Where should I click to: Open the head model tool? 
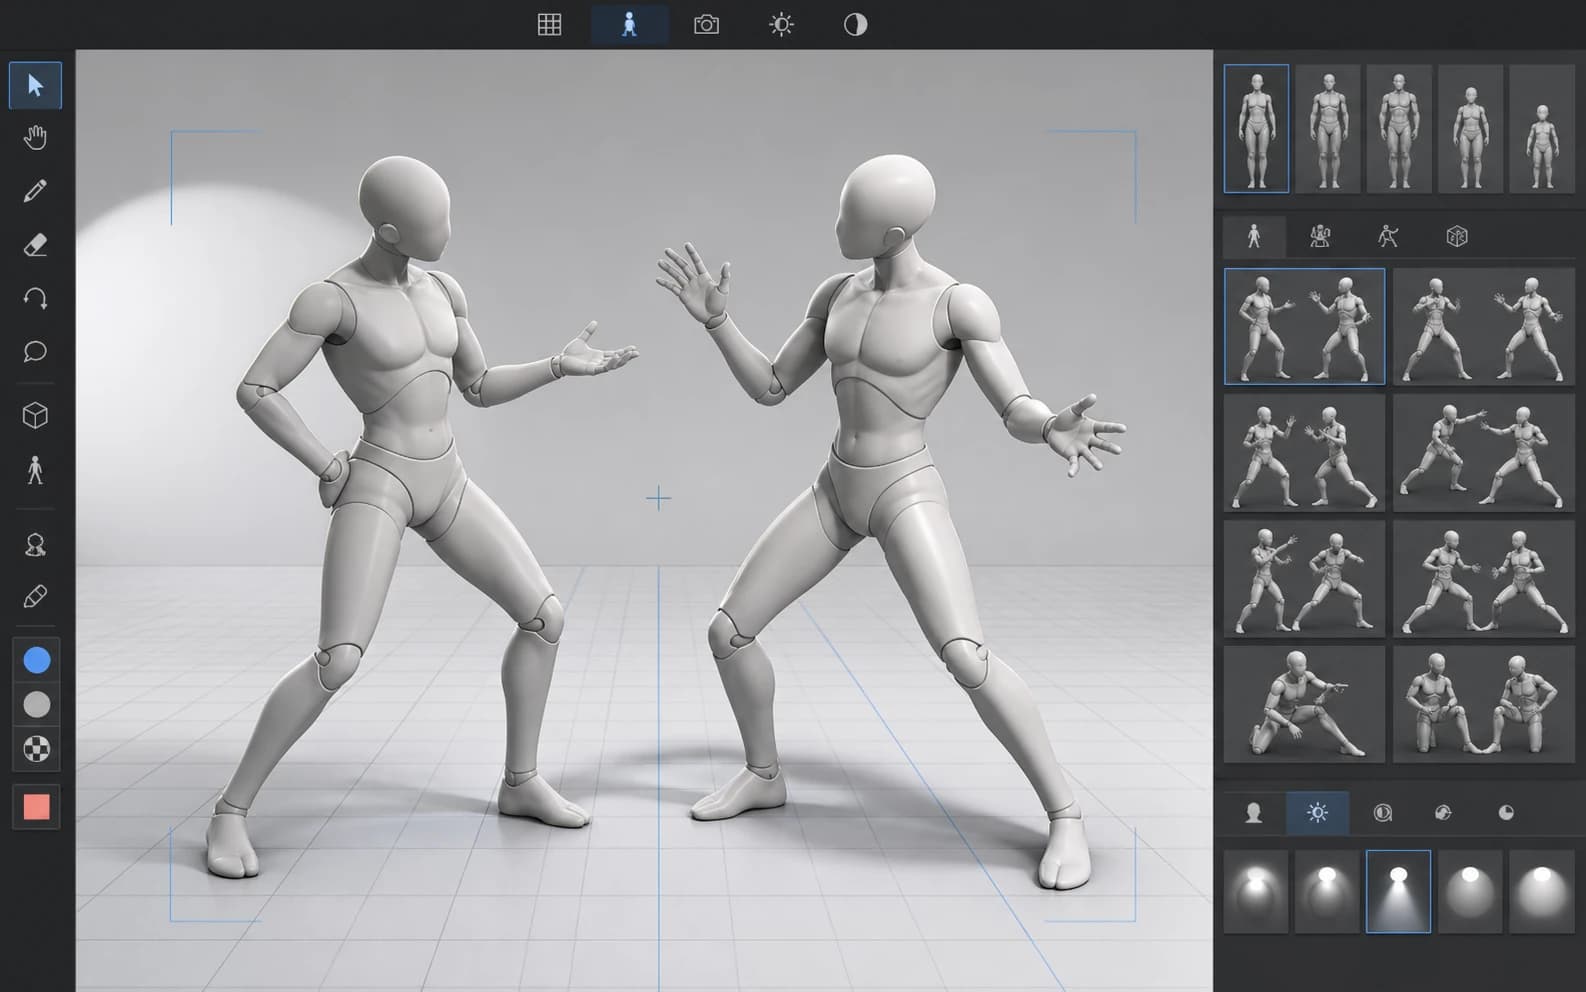pos(35,545)
